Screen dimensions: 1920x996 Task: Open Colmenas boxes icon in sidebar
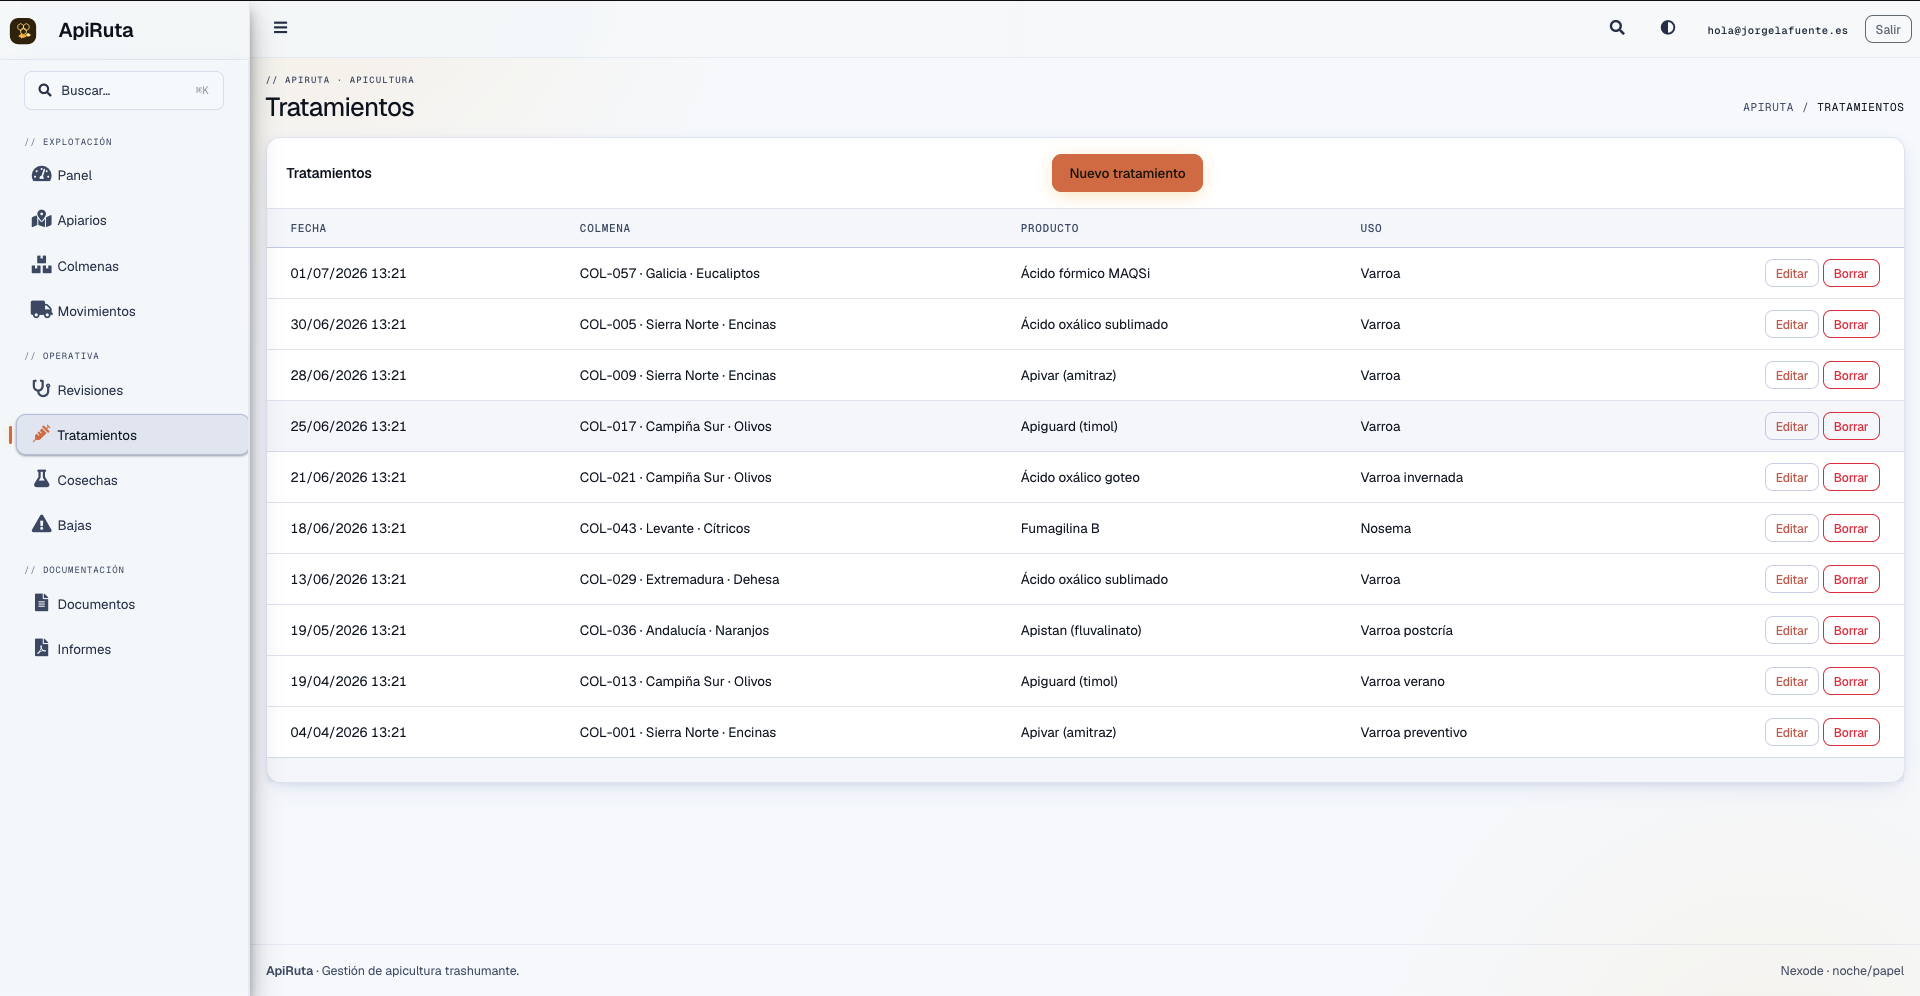pyautogui.click(x=41, y=265)
